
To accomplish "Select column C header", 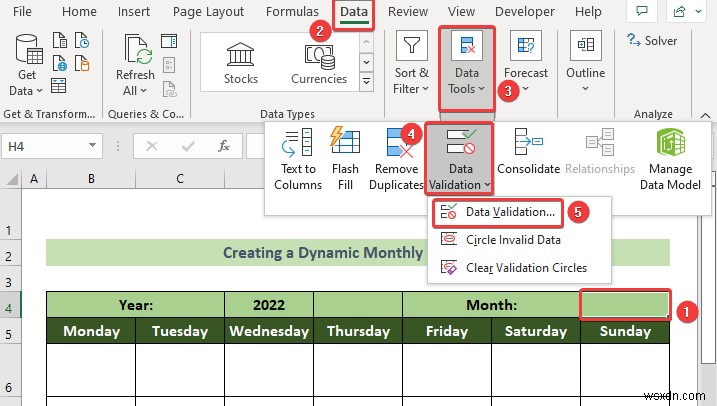I will click(180, 179).
